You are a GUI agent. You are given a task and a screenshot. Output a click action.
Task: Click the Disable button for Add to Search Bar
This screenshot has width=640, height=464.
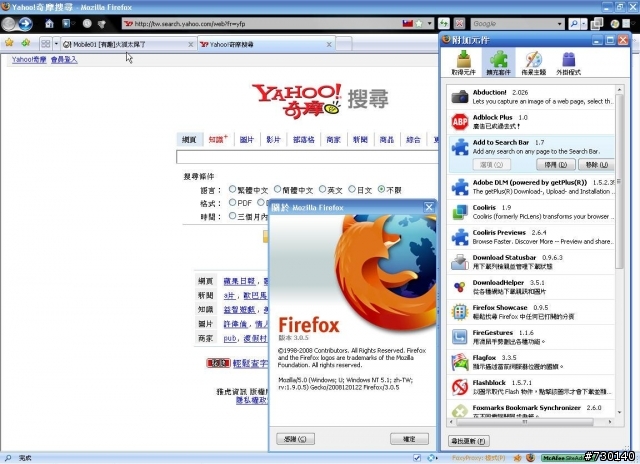tap(556, 165)
